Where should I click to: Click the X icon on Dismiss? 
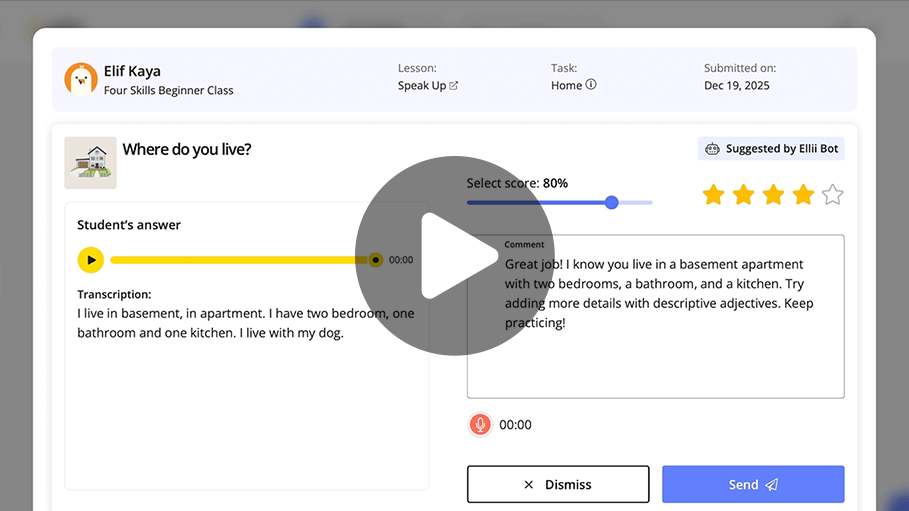tap(528, 484)
